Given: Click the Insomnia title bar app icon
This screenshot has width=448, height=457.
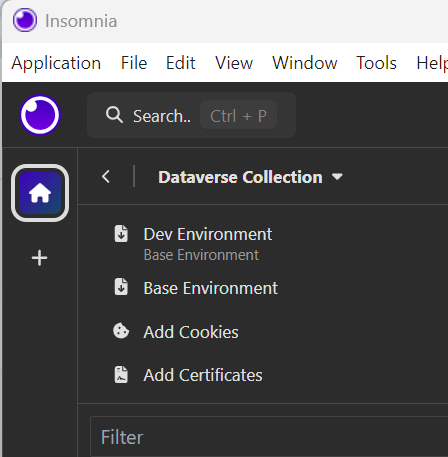Looking at the screenshot, I should pos(25,20).
